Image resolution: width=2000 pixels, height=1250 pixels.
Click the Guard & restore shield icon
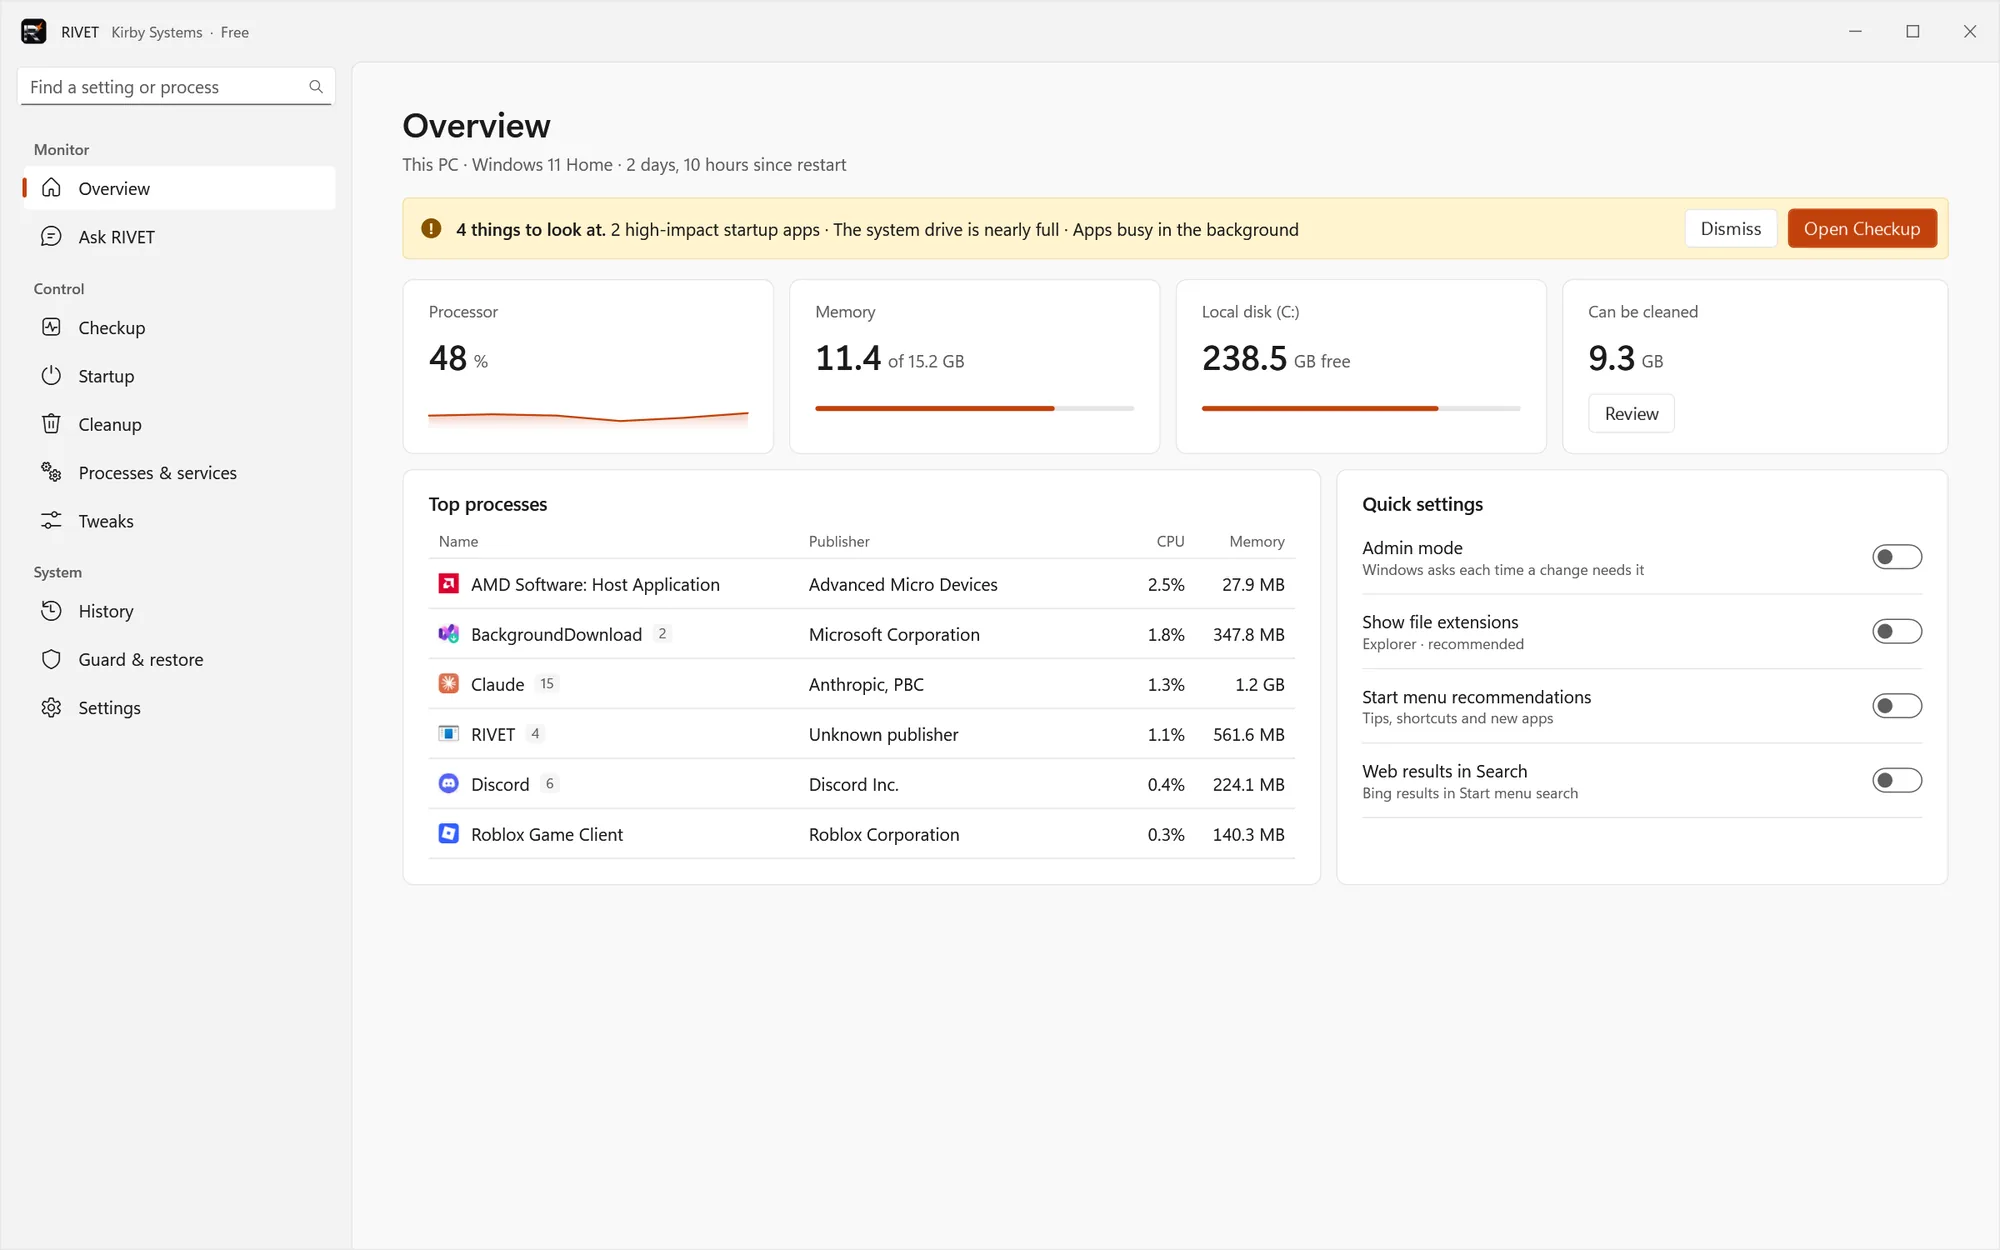pyautogui.click(x=52, y=659)
